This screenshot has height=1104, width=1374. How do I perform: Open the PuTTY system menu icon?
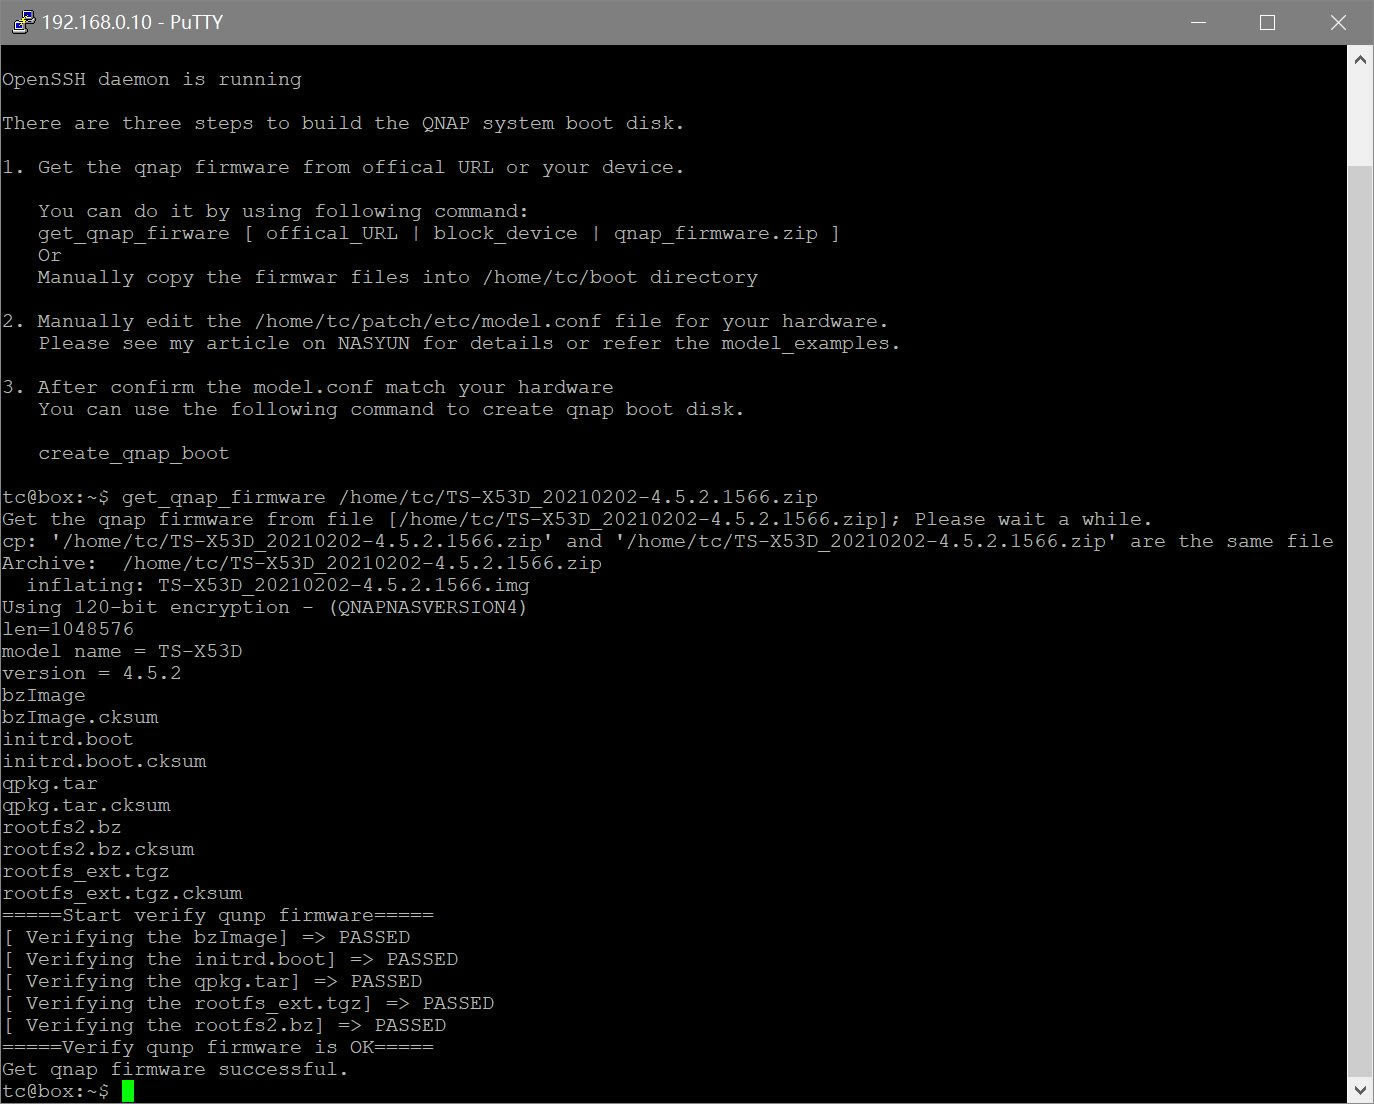click(x=22, y=22)
